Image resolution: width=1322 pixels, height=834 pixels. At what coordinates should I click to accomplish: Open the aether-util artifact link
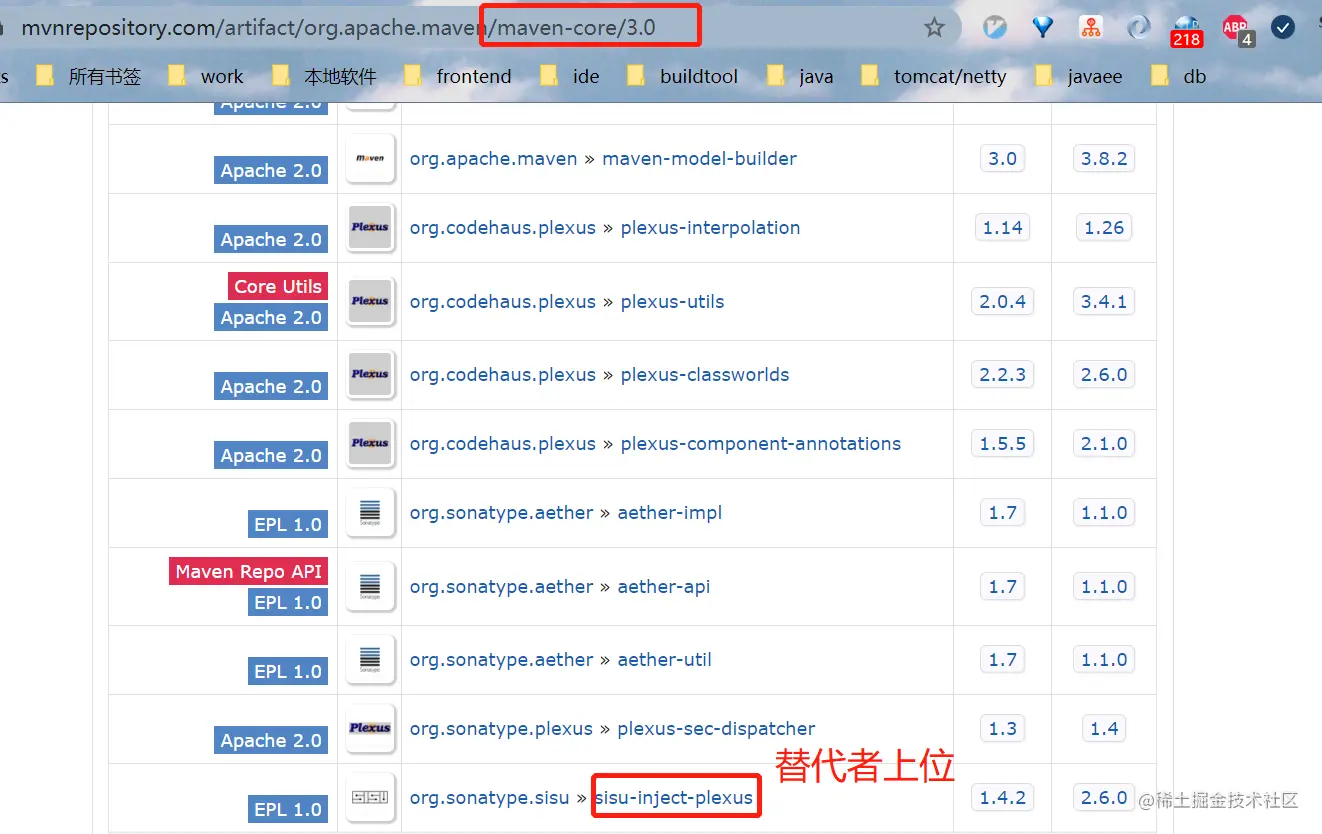click(x=665, y=659)
